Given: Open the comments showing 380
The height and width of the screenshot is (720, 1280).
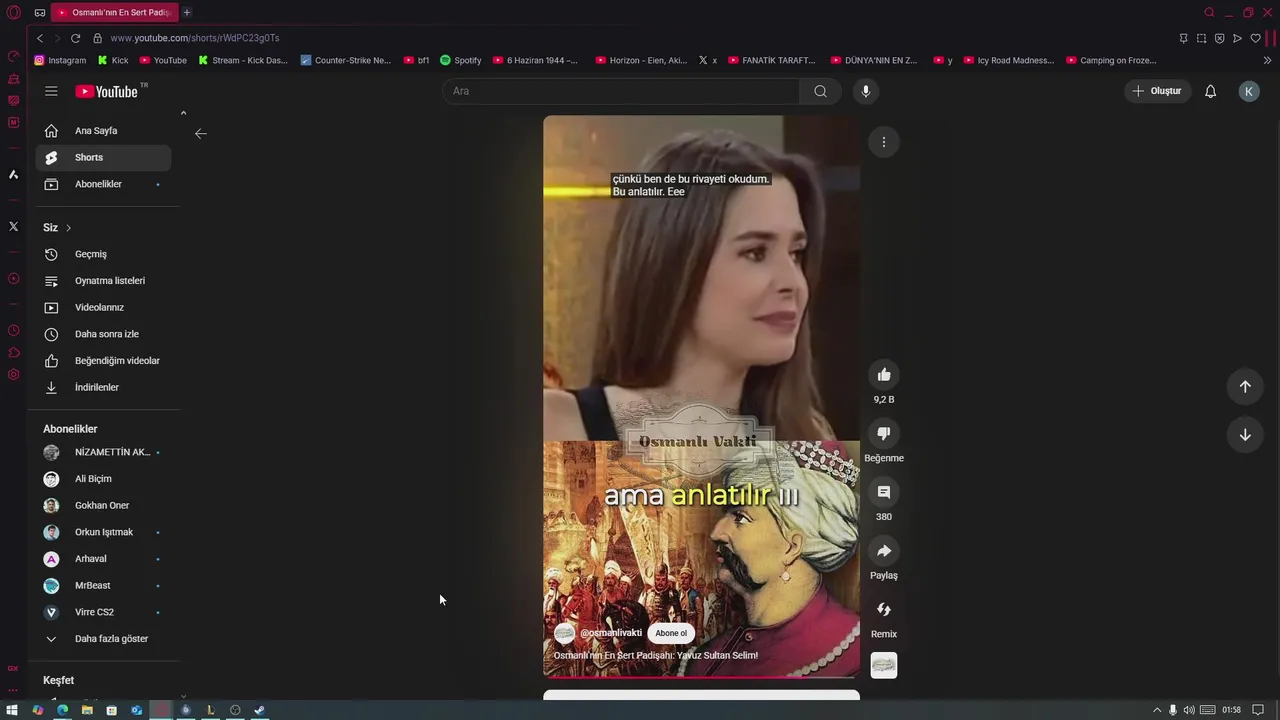Looking at the screenshot, I should click(x=884, y=492).
